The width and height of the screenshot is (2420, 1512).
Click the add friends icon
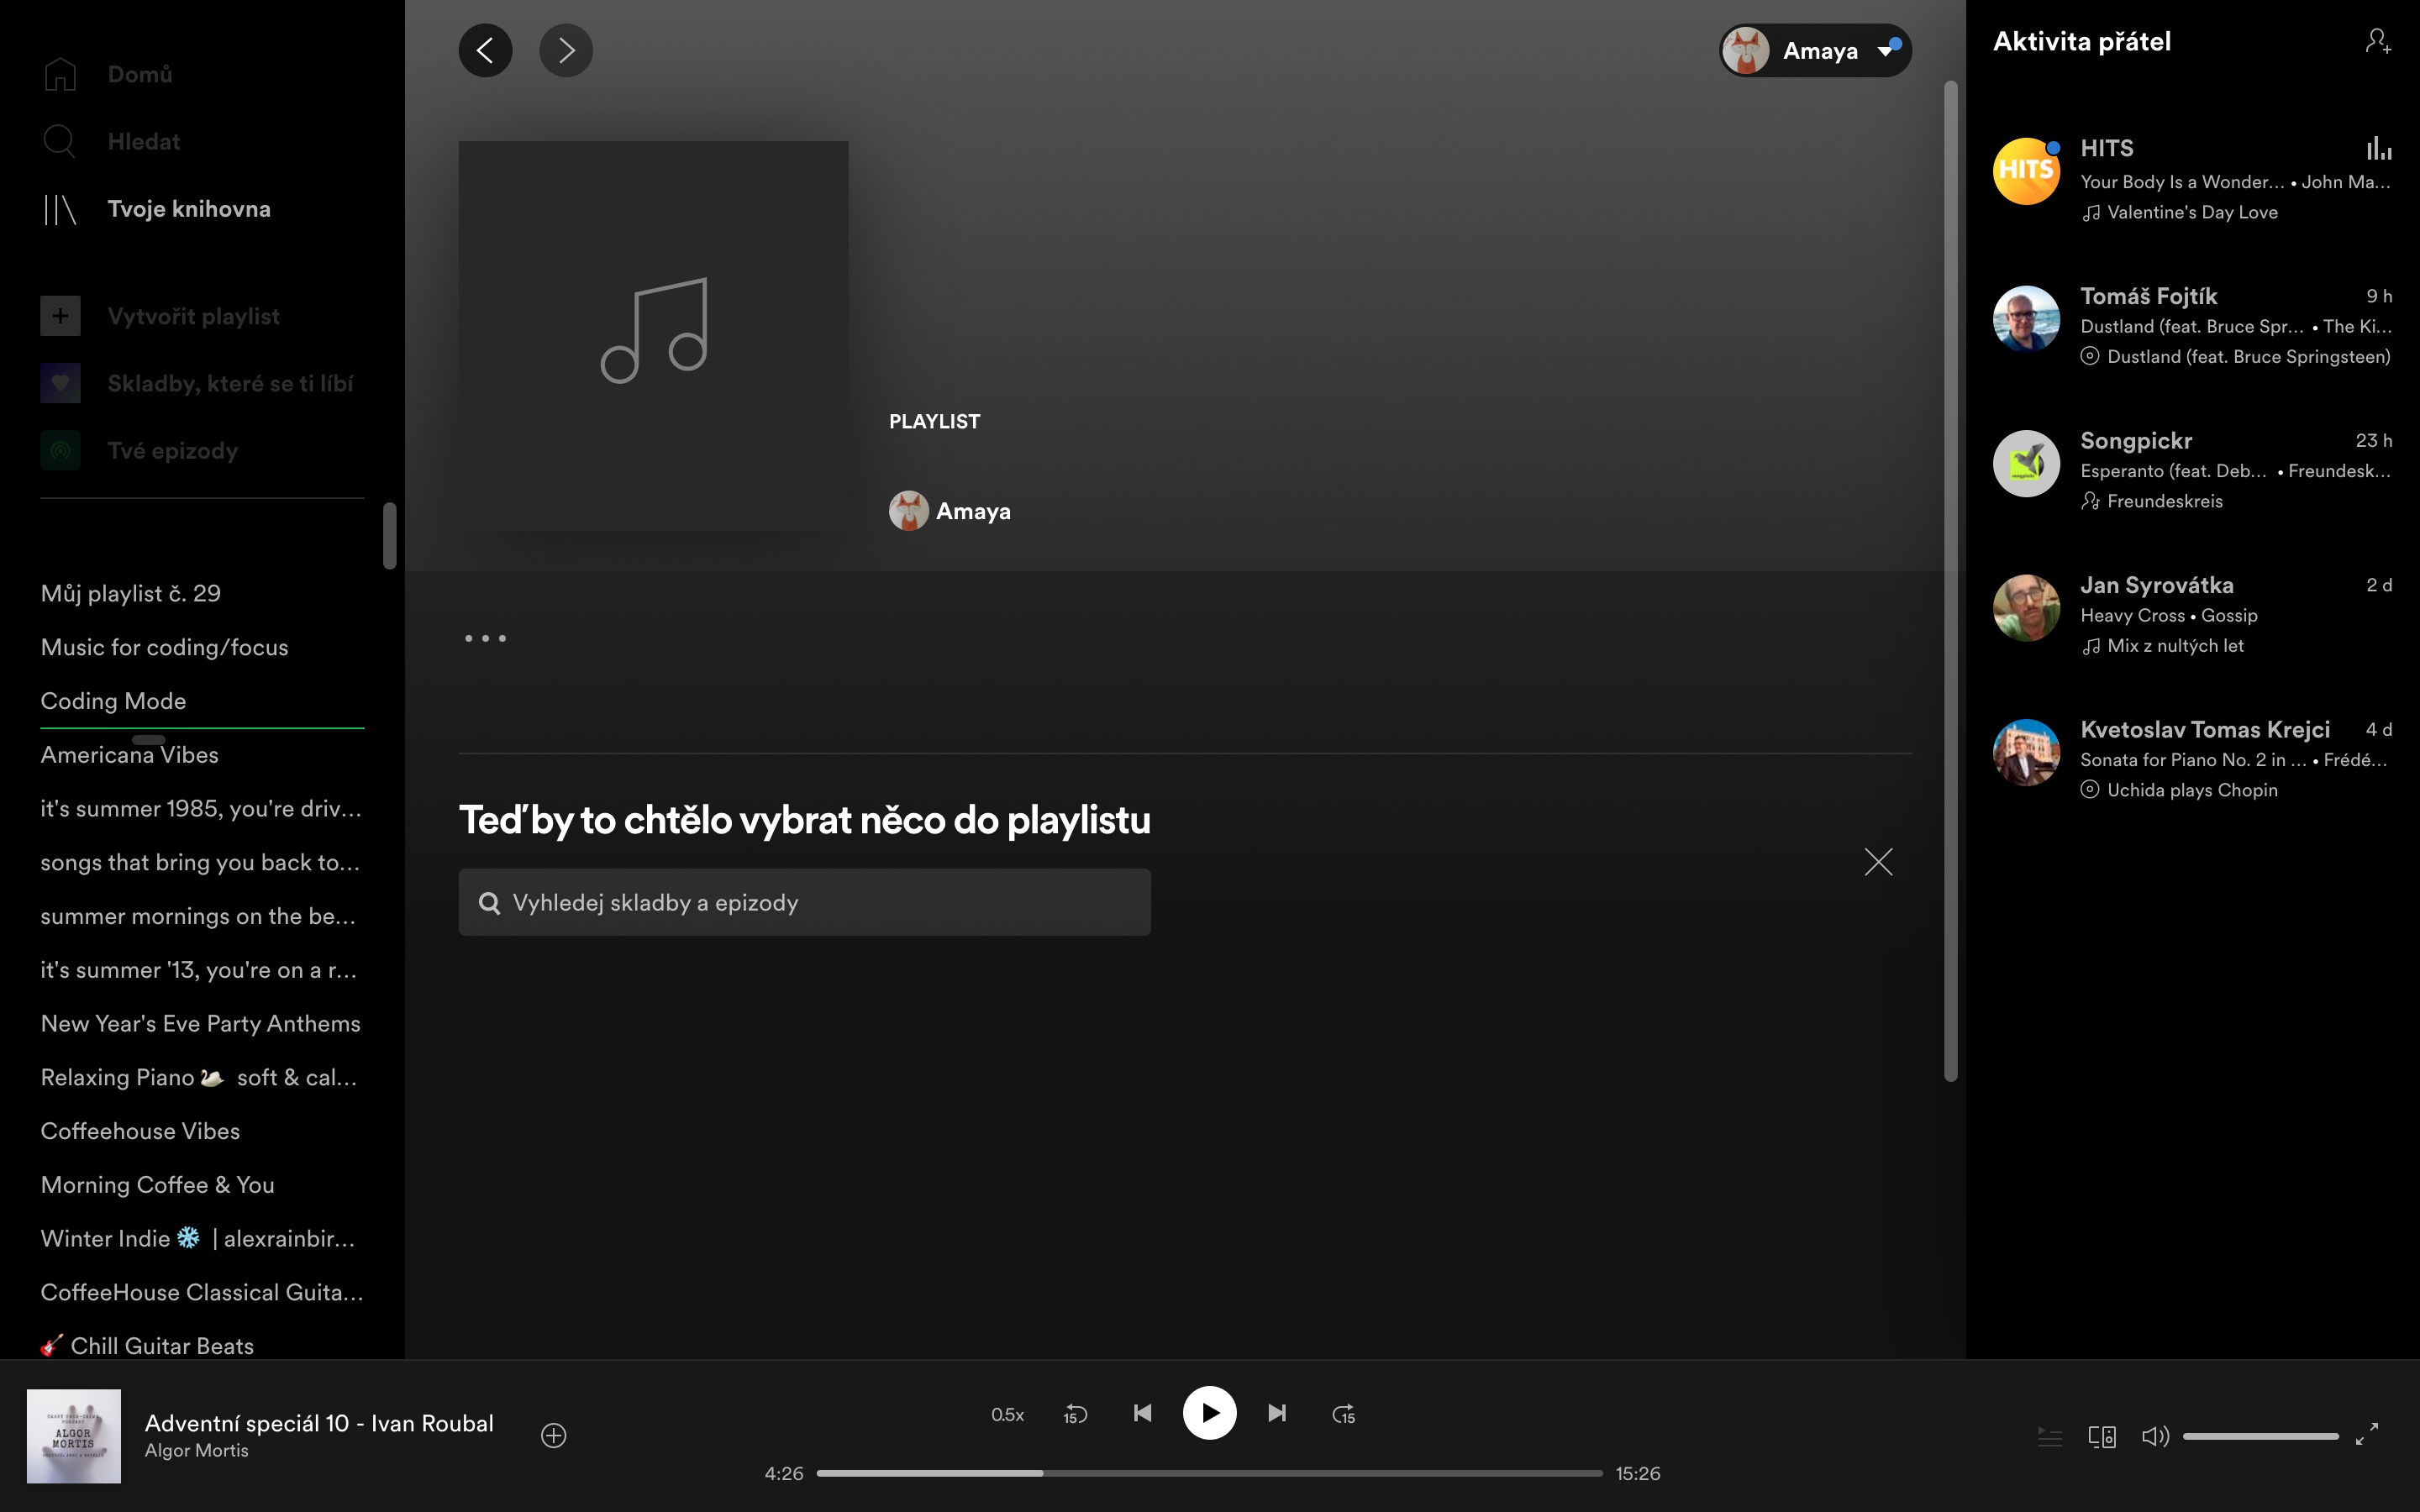[x=2377, y=41]
